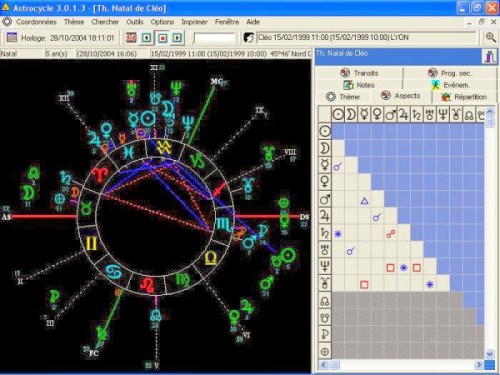
Task: Click the Venus column header in aspects grid
Action: [x=377, y=115]
